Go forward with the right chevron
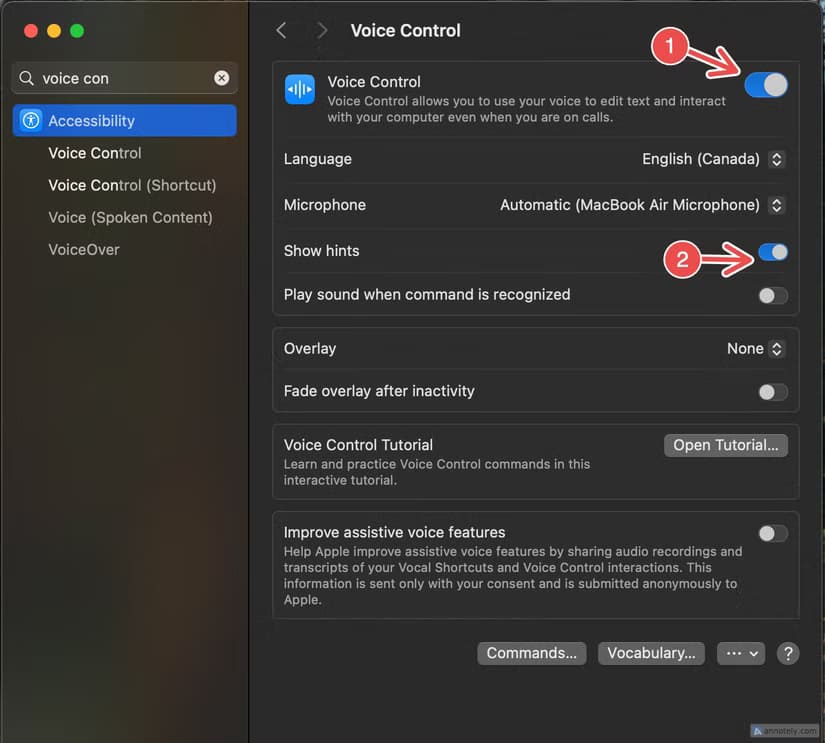Viewport: 825px width, 743px height. pyautogui.click(x=321, y=31)
